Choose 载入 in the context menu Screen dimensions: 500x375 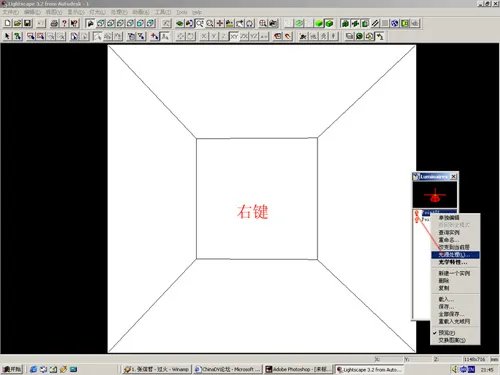click(455, 299)
